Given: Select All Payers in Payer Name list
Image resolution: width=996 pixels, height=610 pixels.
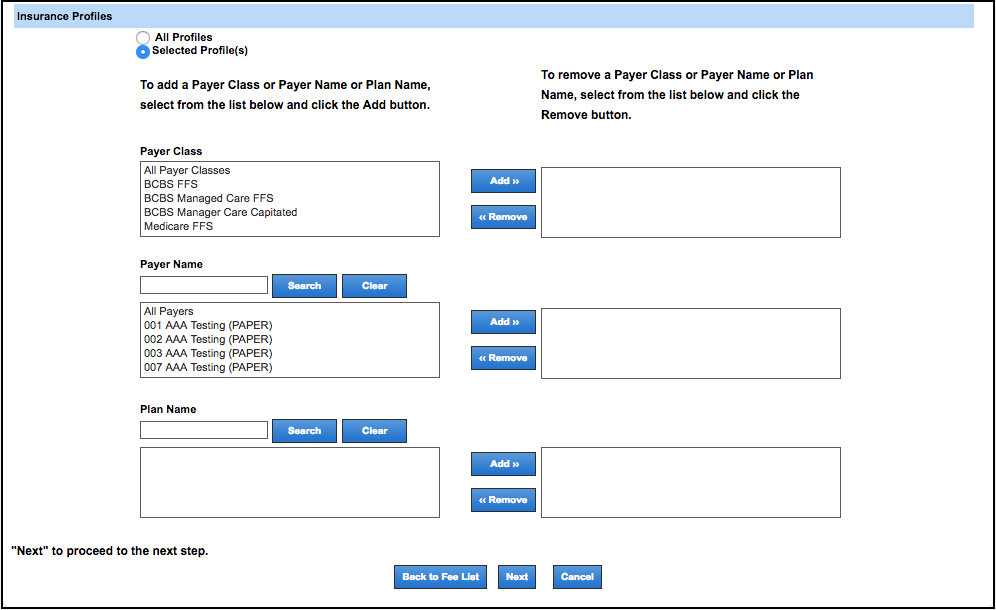Looking at the screenshot, I should (169, 311).
